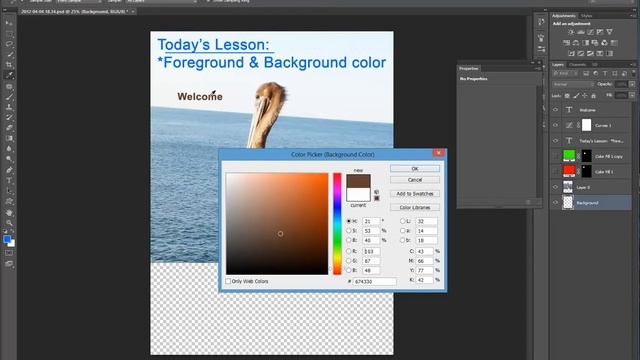Select the S saturation radio button
Image resolution: width=640 pixels, height=360 pixels.
(x=349, y=231)
